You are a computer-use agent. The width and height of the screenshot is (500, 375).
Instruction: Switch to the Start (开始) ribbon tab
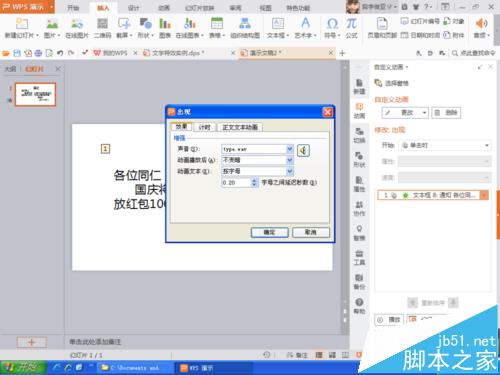[73, 8]
